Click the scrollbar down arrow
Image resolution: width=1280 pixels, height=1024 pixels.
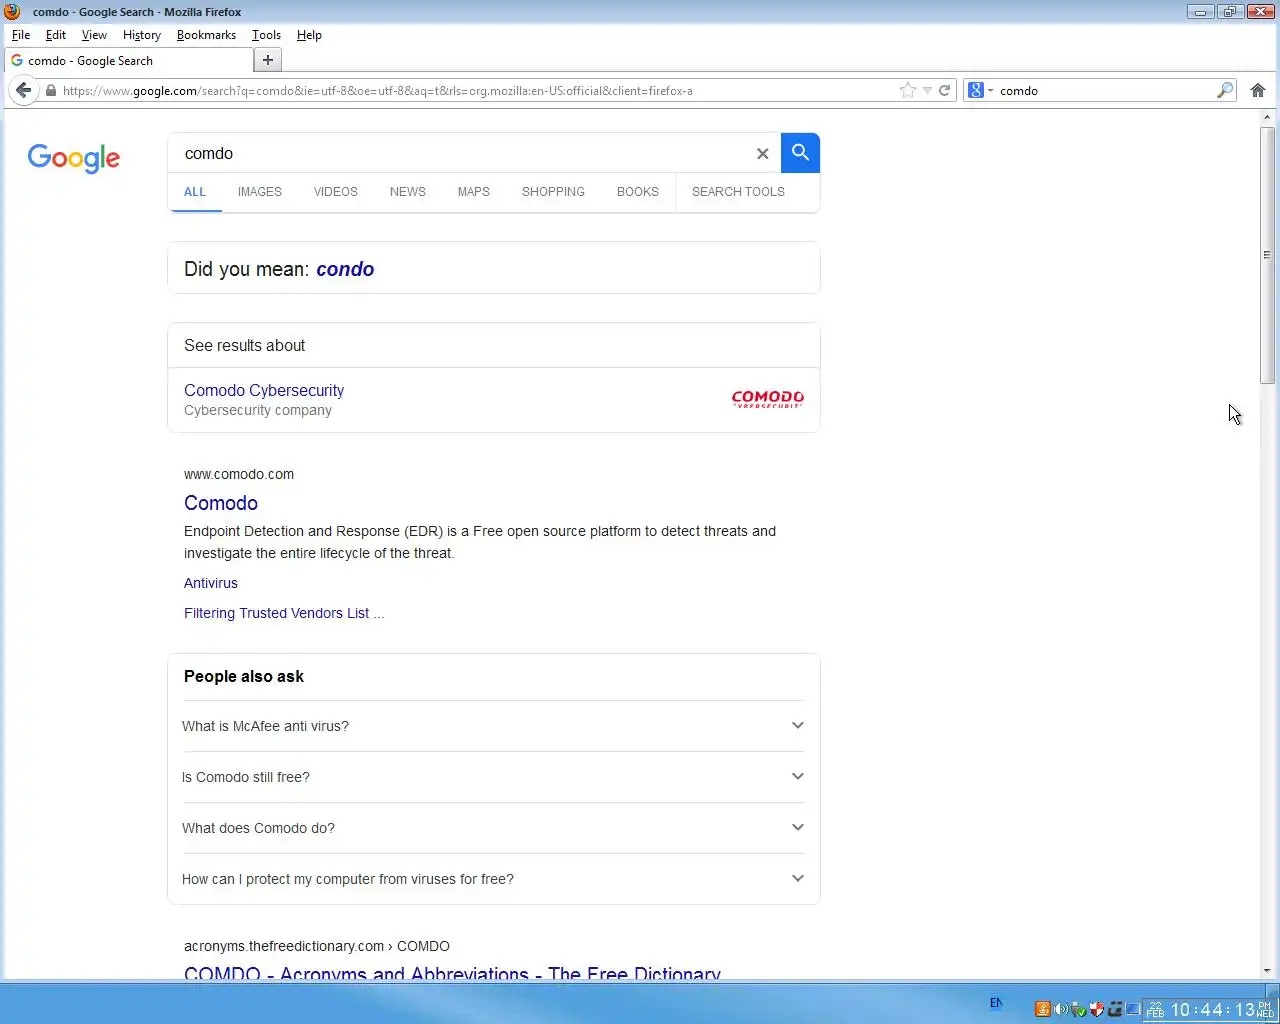coord(1267,970)
